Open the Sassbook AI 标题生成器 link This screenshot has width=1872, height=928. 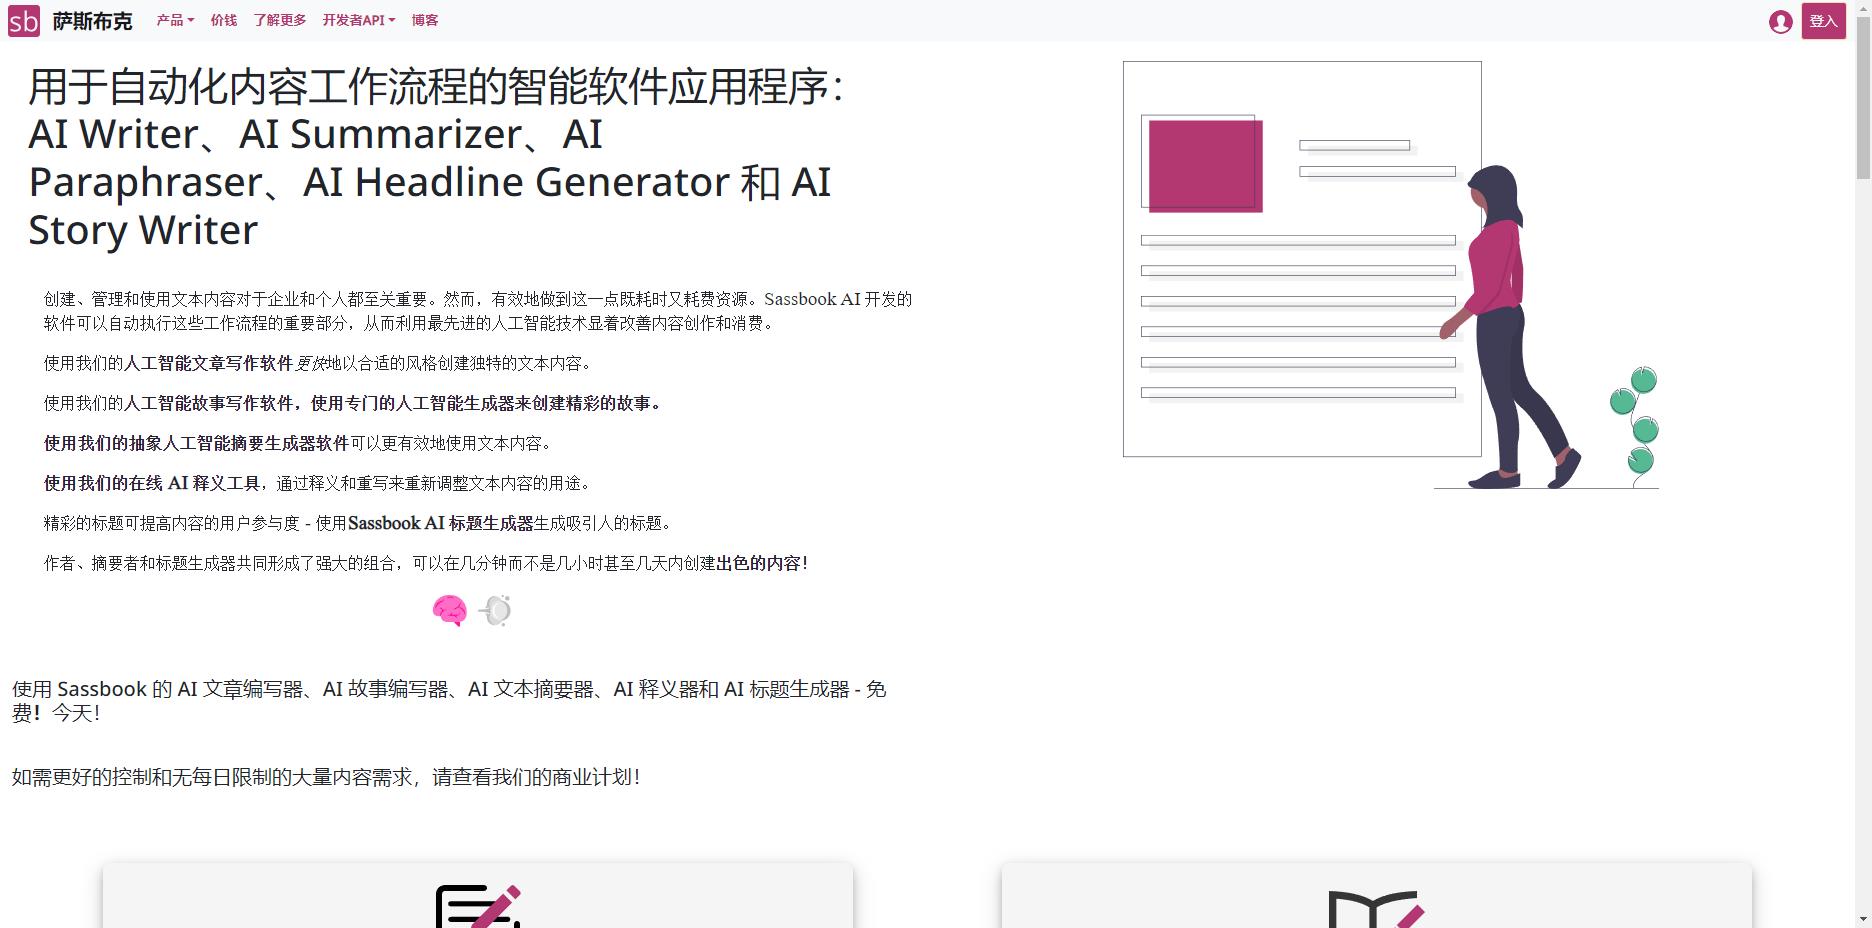click(x=441, y=523)
